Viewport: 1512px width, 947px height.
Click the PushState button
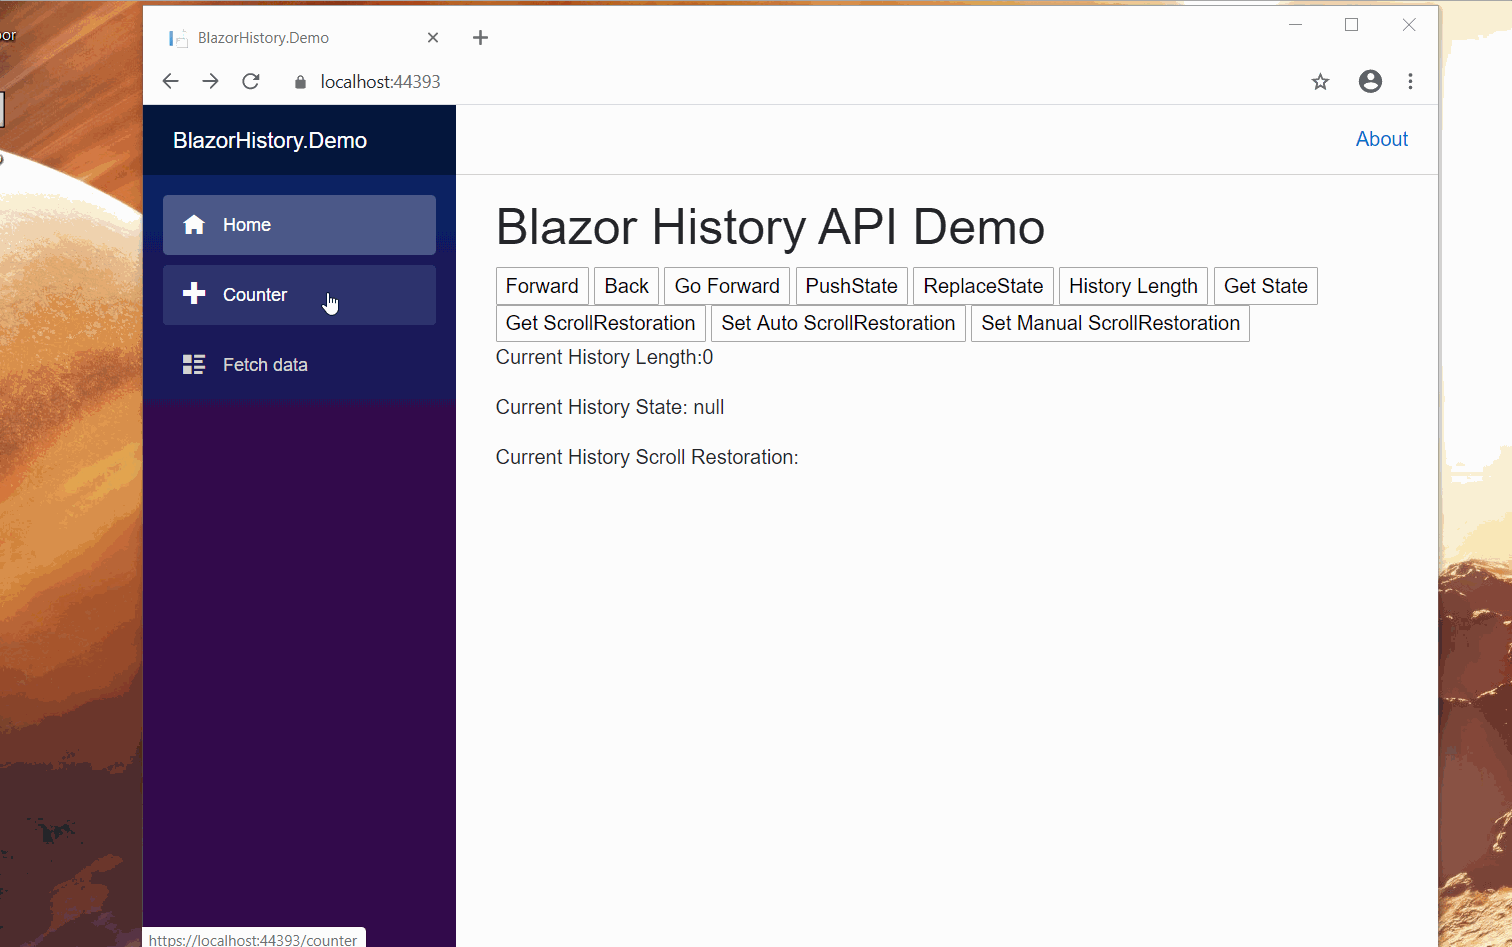point(851,286)
